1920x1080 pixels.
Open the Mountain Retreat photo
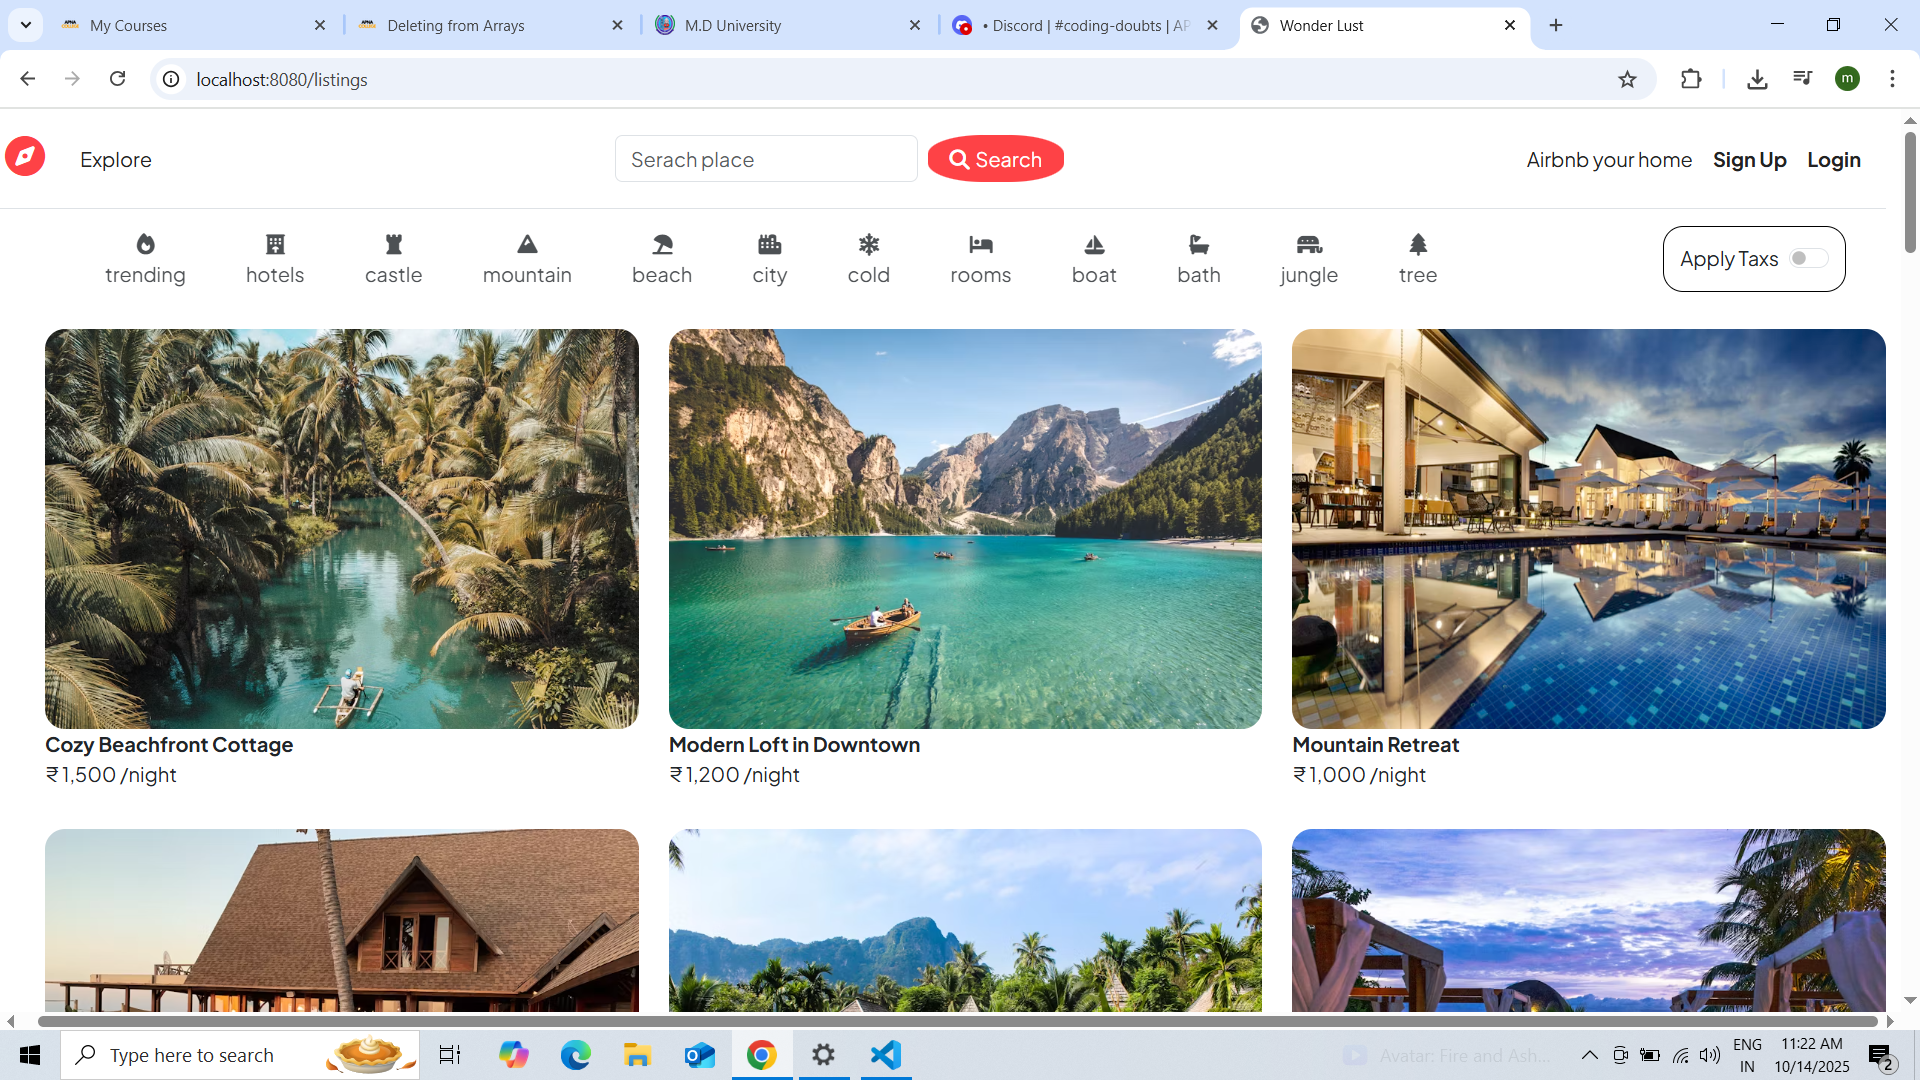[x=1589, y=529]
